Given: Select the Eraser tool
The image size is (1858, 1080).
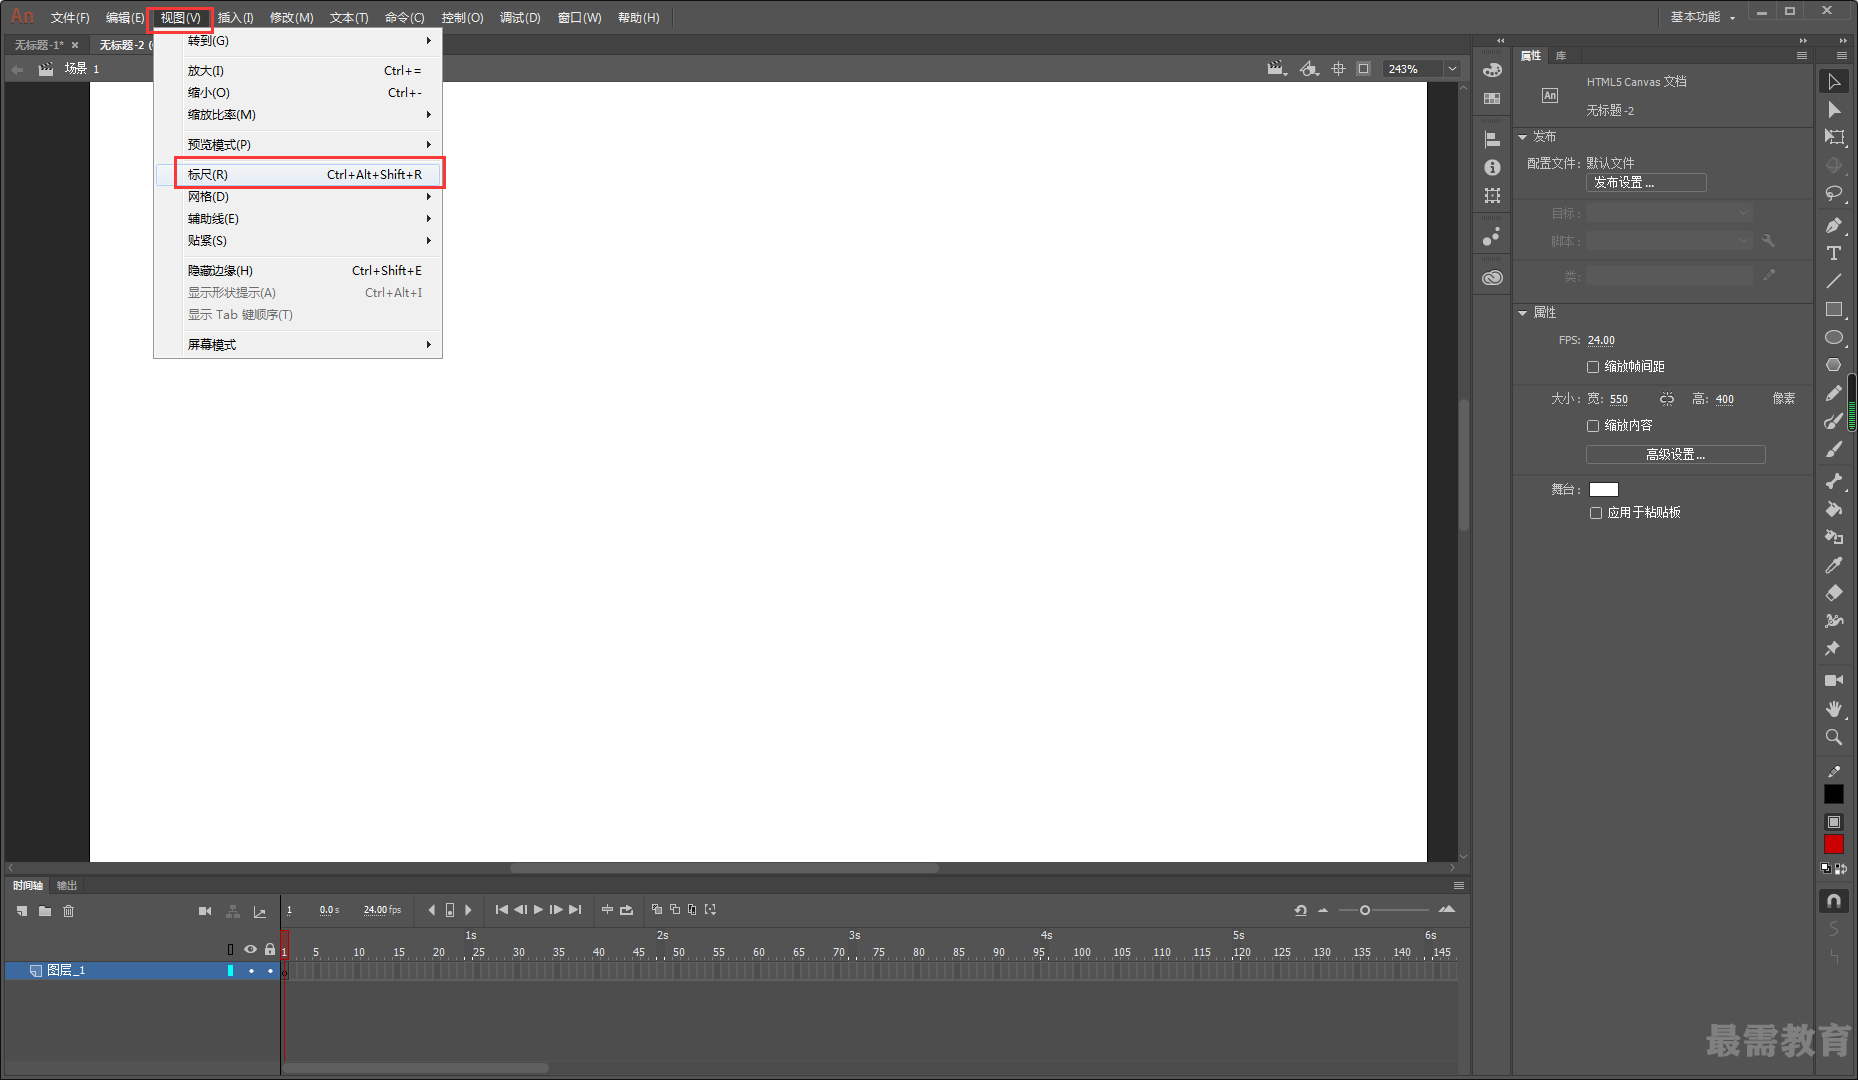Looking at the screenshot, I should coord(1834,593).
